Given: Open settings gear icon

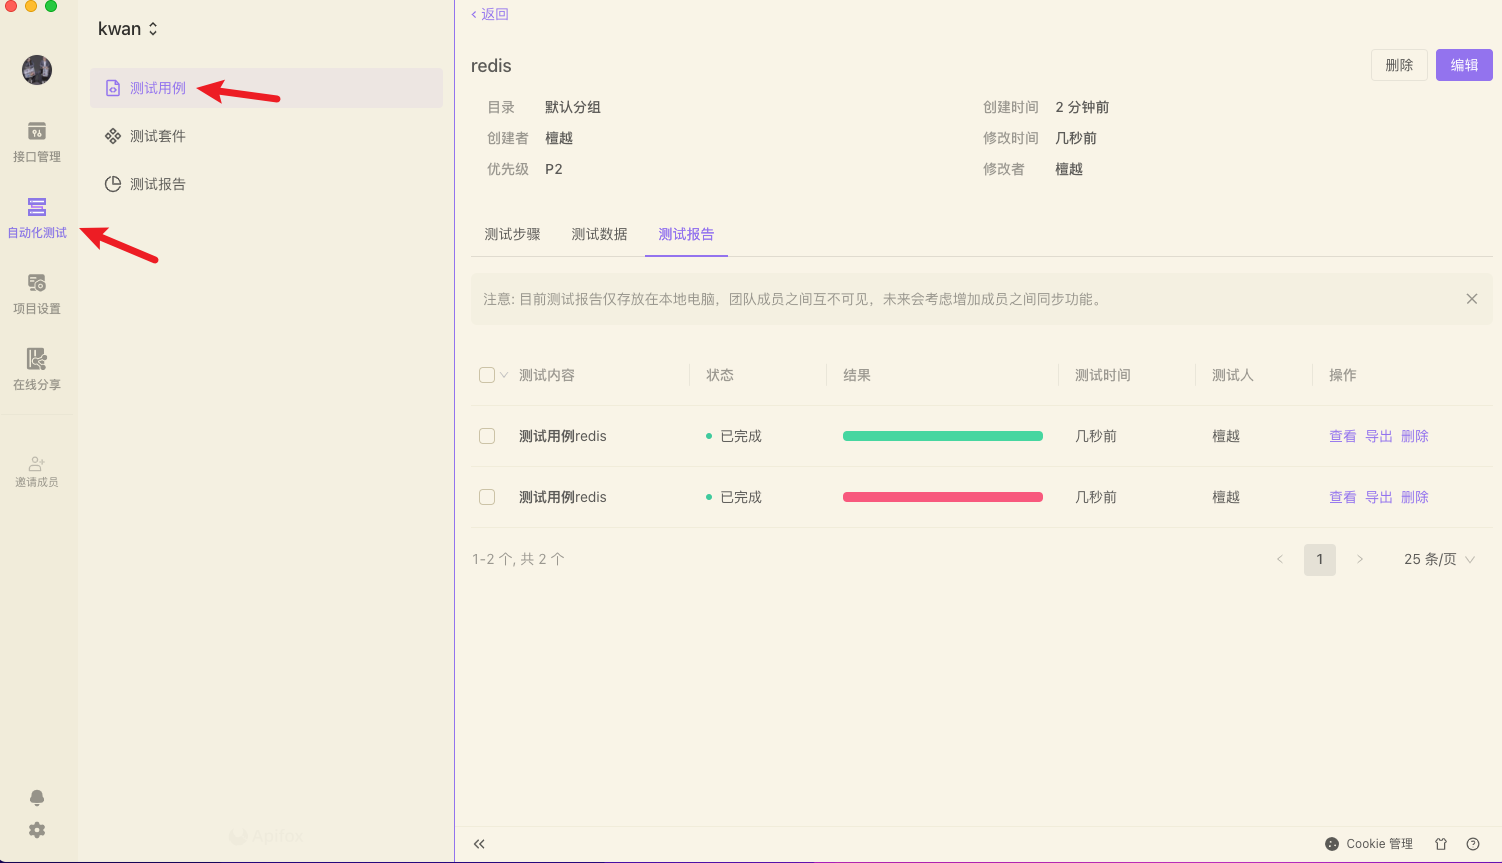Looking at the screenshot, I should coord(37,830).
